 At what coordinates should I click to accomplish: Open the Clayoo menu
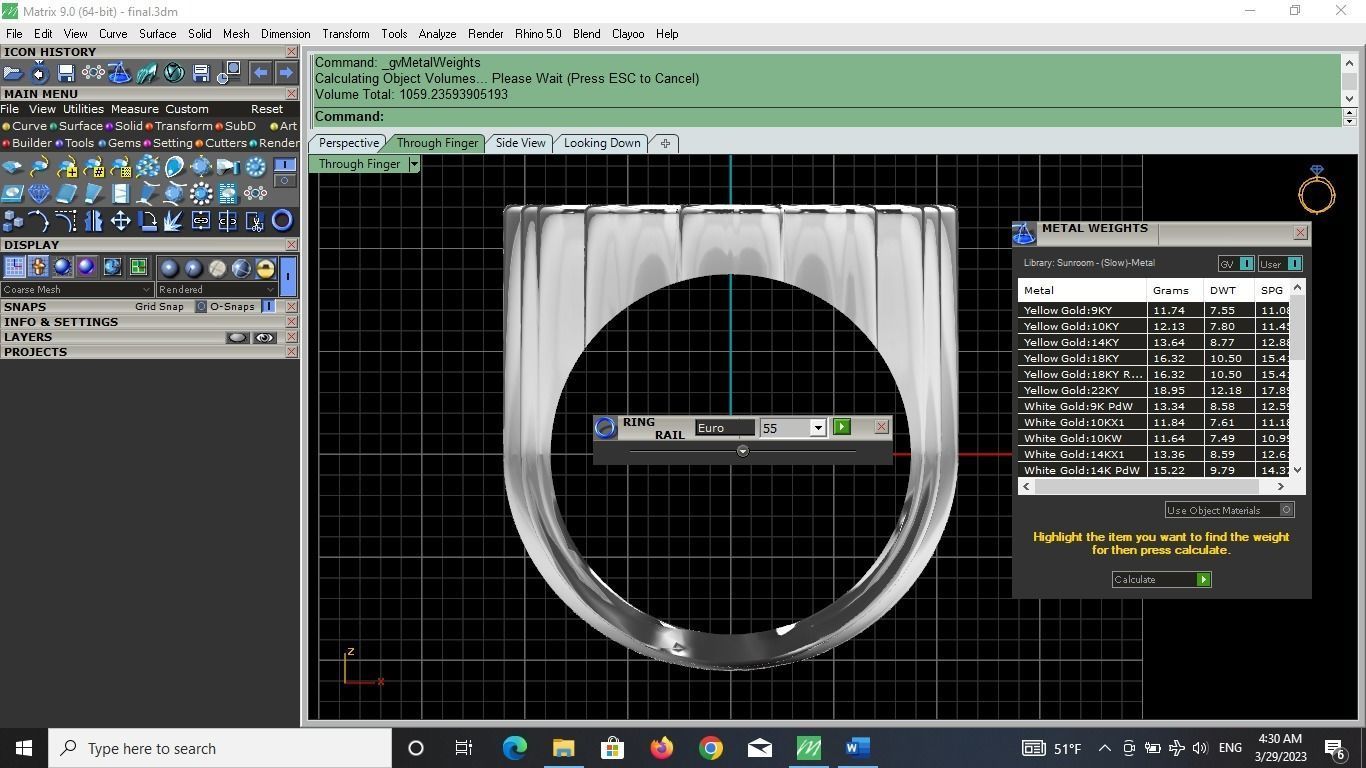tap(628, 34)
